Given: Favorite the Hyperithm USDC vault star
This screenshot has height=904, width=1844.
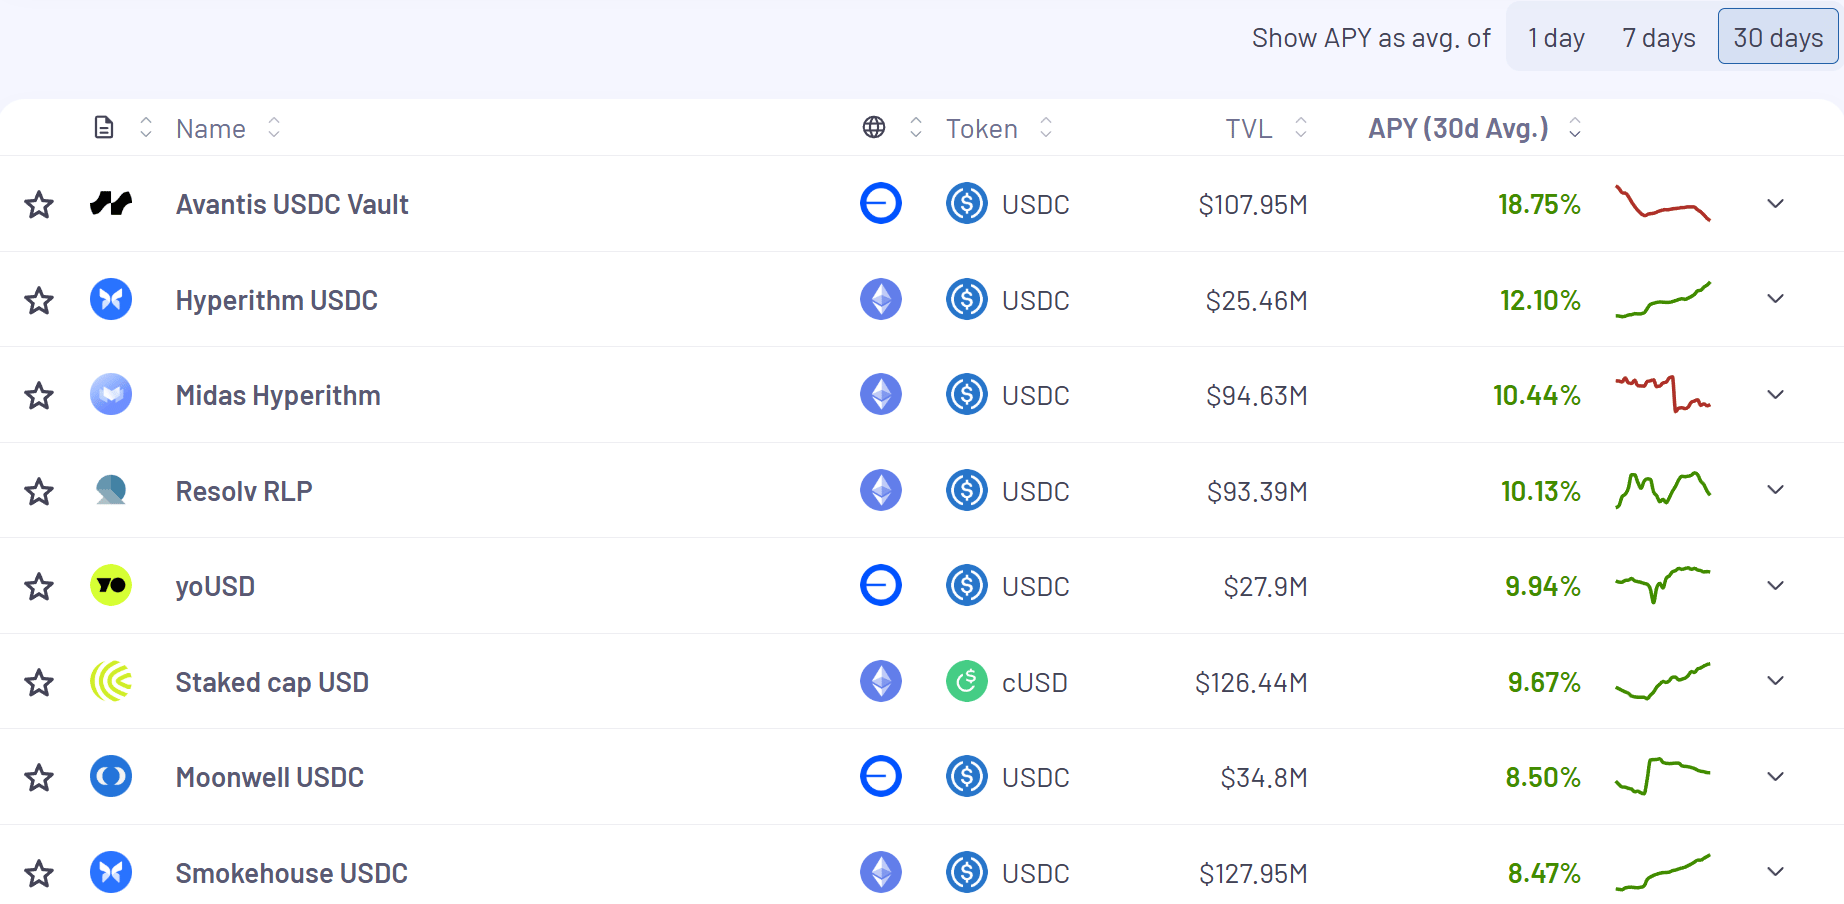Looking at the screenshot, I should (x=39, y=300).
